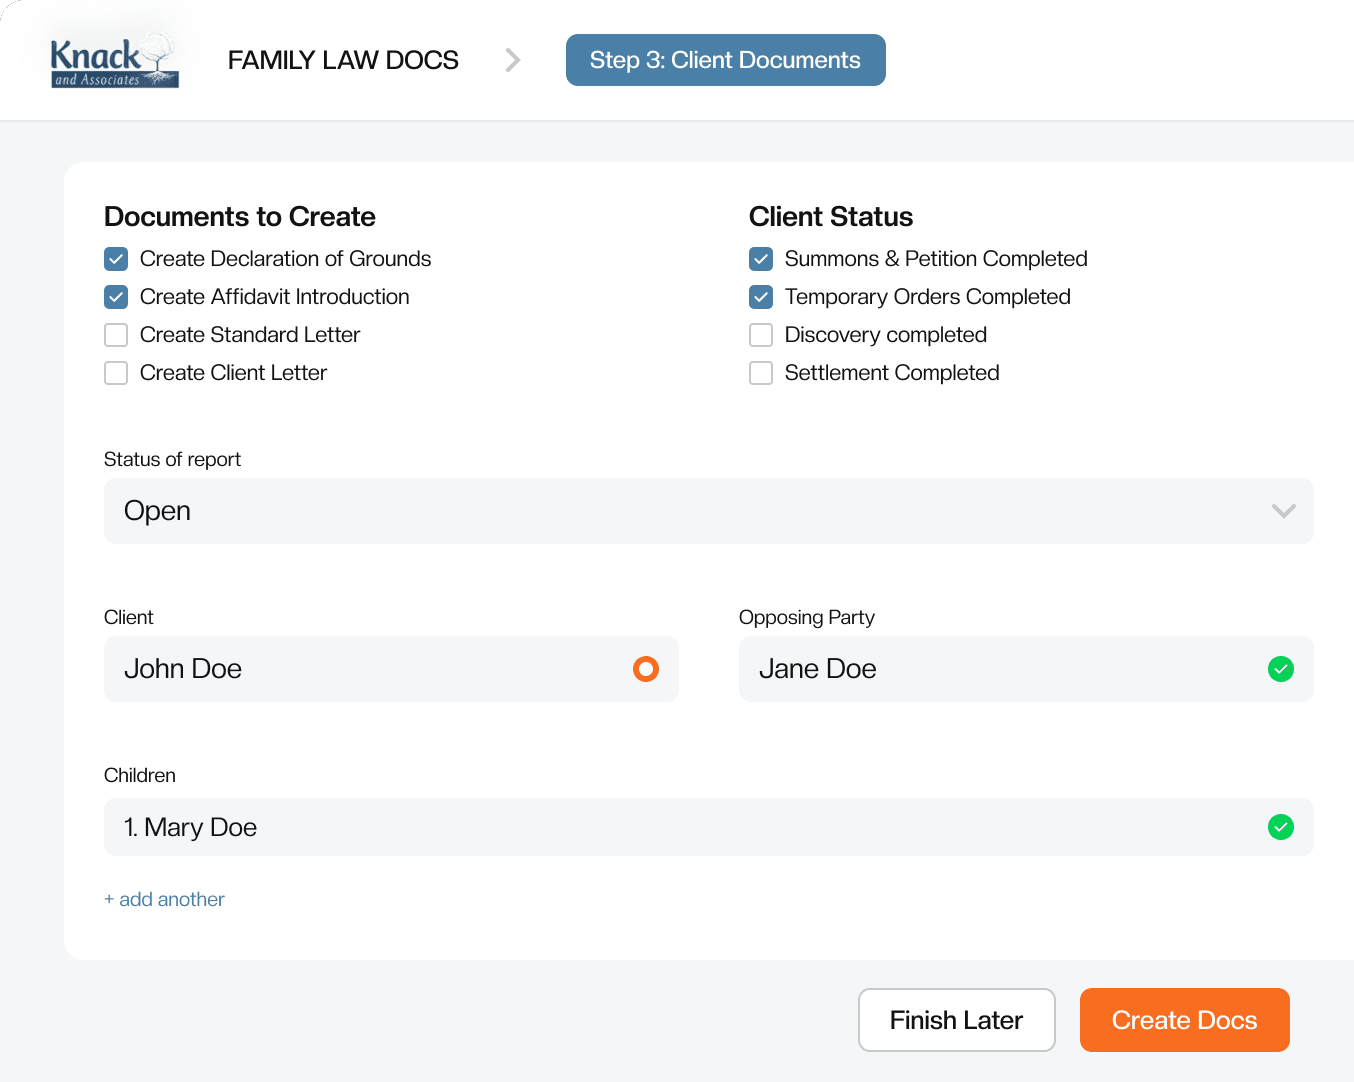The height and width of the screenshot is (1082, 1354).
Task: Click the Client Status heading
Action: pos(831,217)
